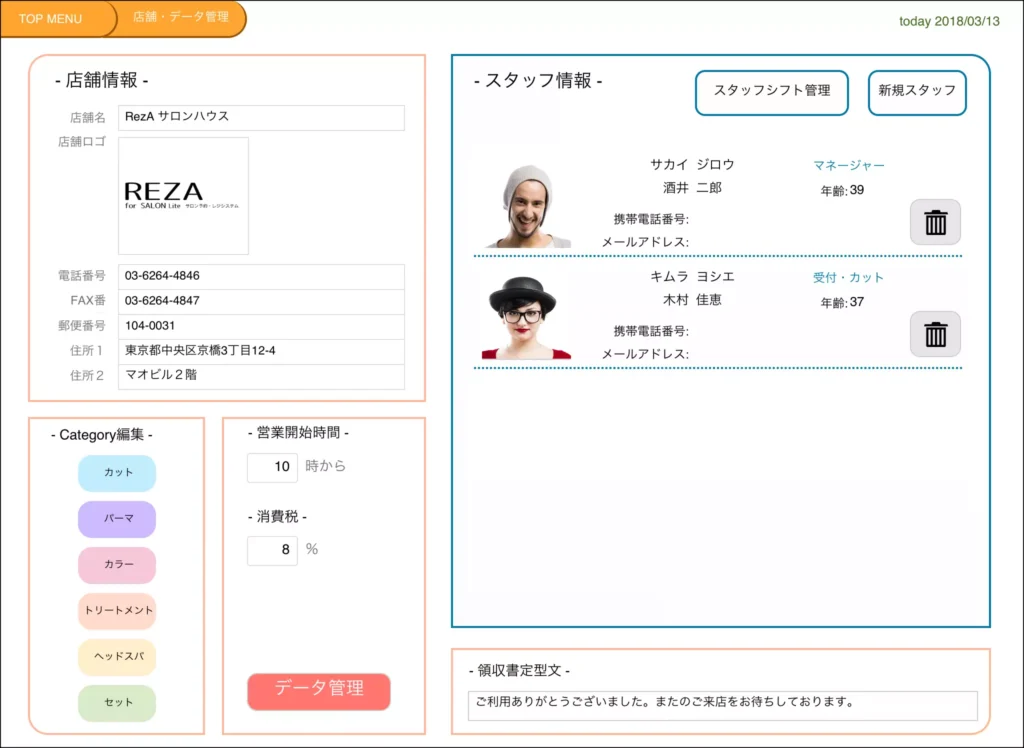Click trash icon for キムラ ヨシエ

935,334
